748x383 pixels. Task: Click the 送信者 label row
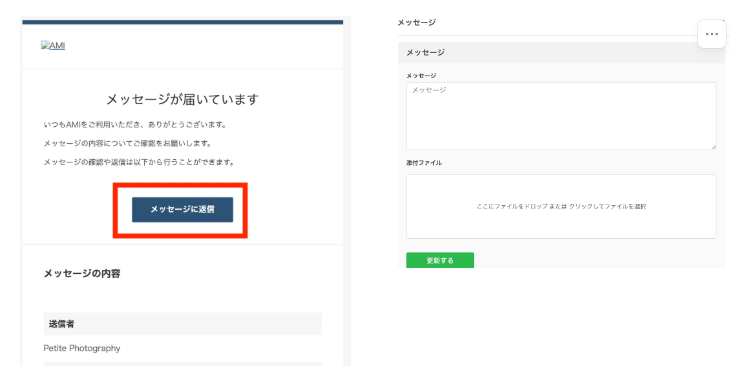[x=182, y=324]
